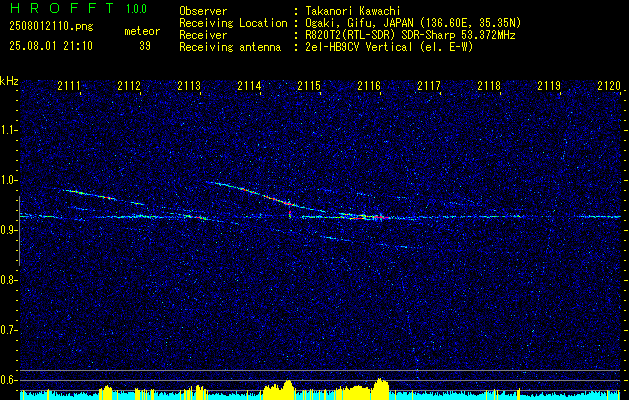Click the R820T2(RTL-SDR) receiver text
Viewport: 629px width, 400px height.
click(410, 35)
